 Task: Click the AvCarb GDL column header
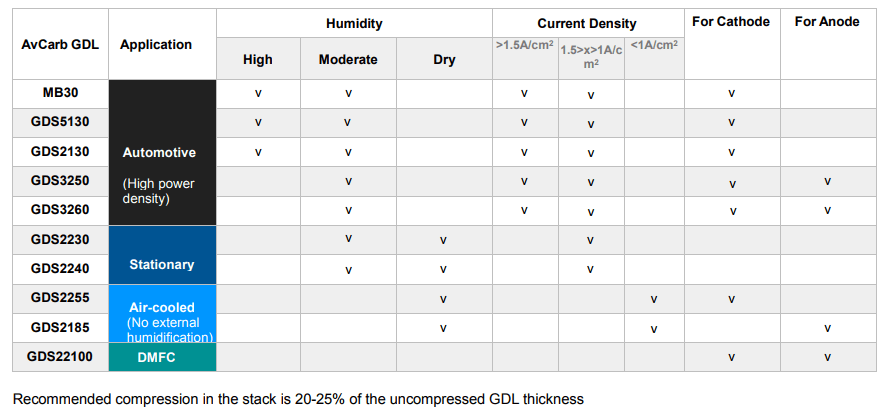pos(60,44)
